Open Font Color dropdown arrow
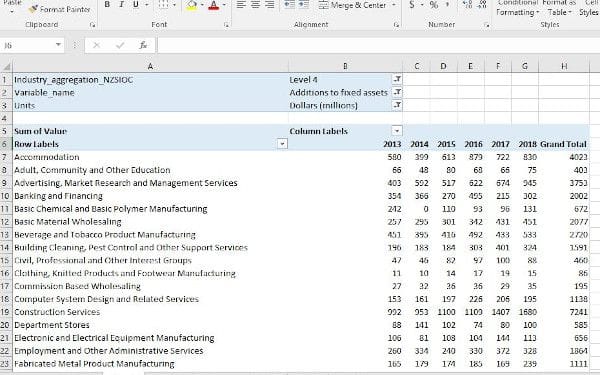Image resolution: width=600 pixels, height=375 pixels. pyautogui.click(x=224, y=5)
